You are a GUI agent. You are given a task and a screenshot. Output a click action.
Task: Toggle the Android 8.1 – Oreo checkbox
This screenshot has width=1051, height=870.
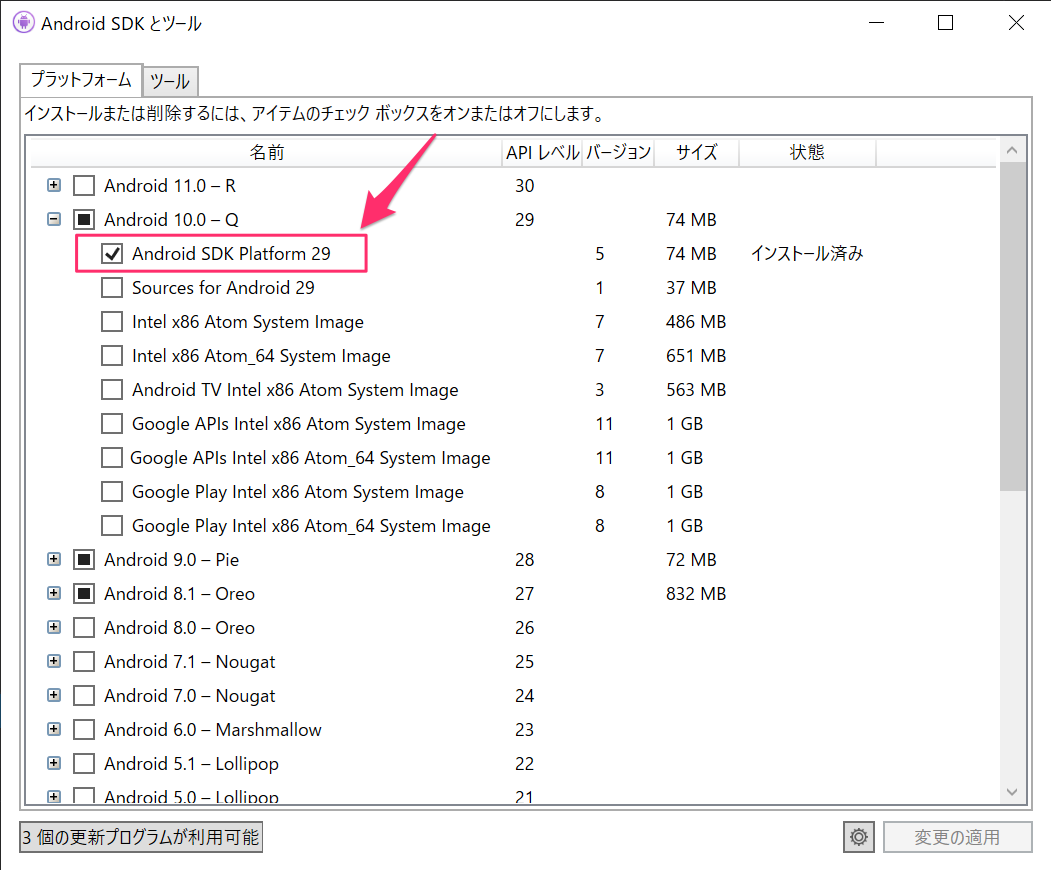coord(84,593)
